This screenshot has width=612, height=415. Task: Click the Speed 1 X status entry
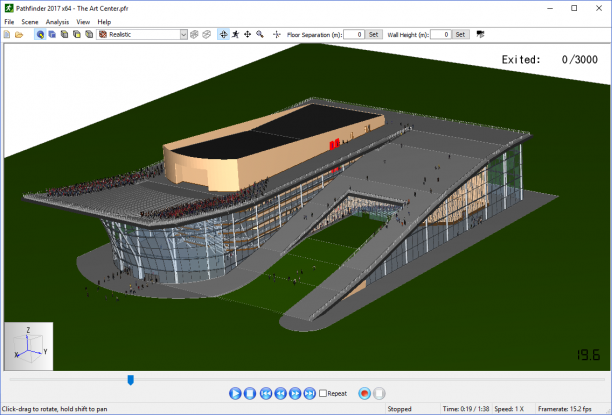[x=509, y=409]
